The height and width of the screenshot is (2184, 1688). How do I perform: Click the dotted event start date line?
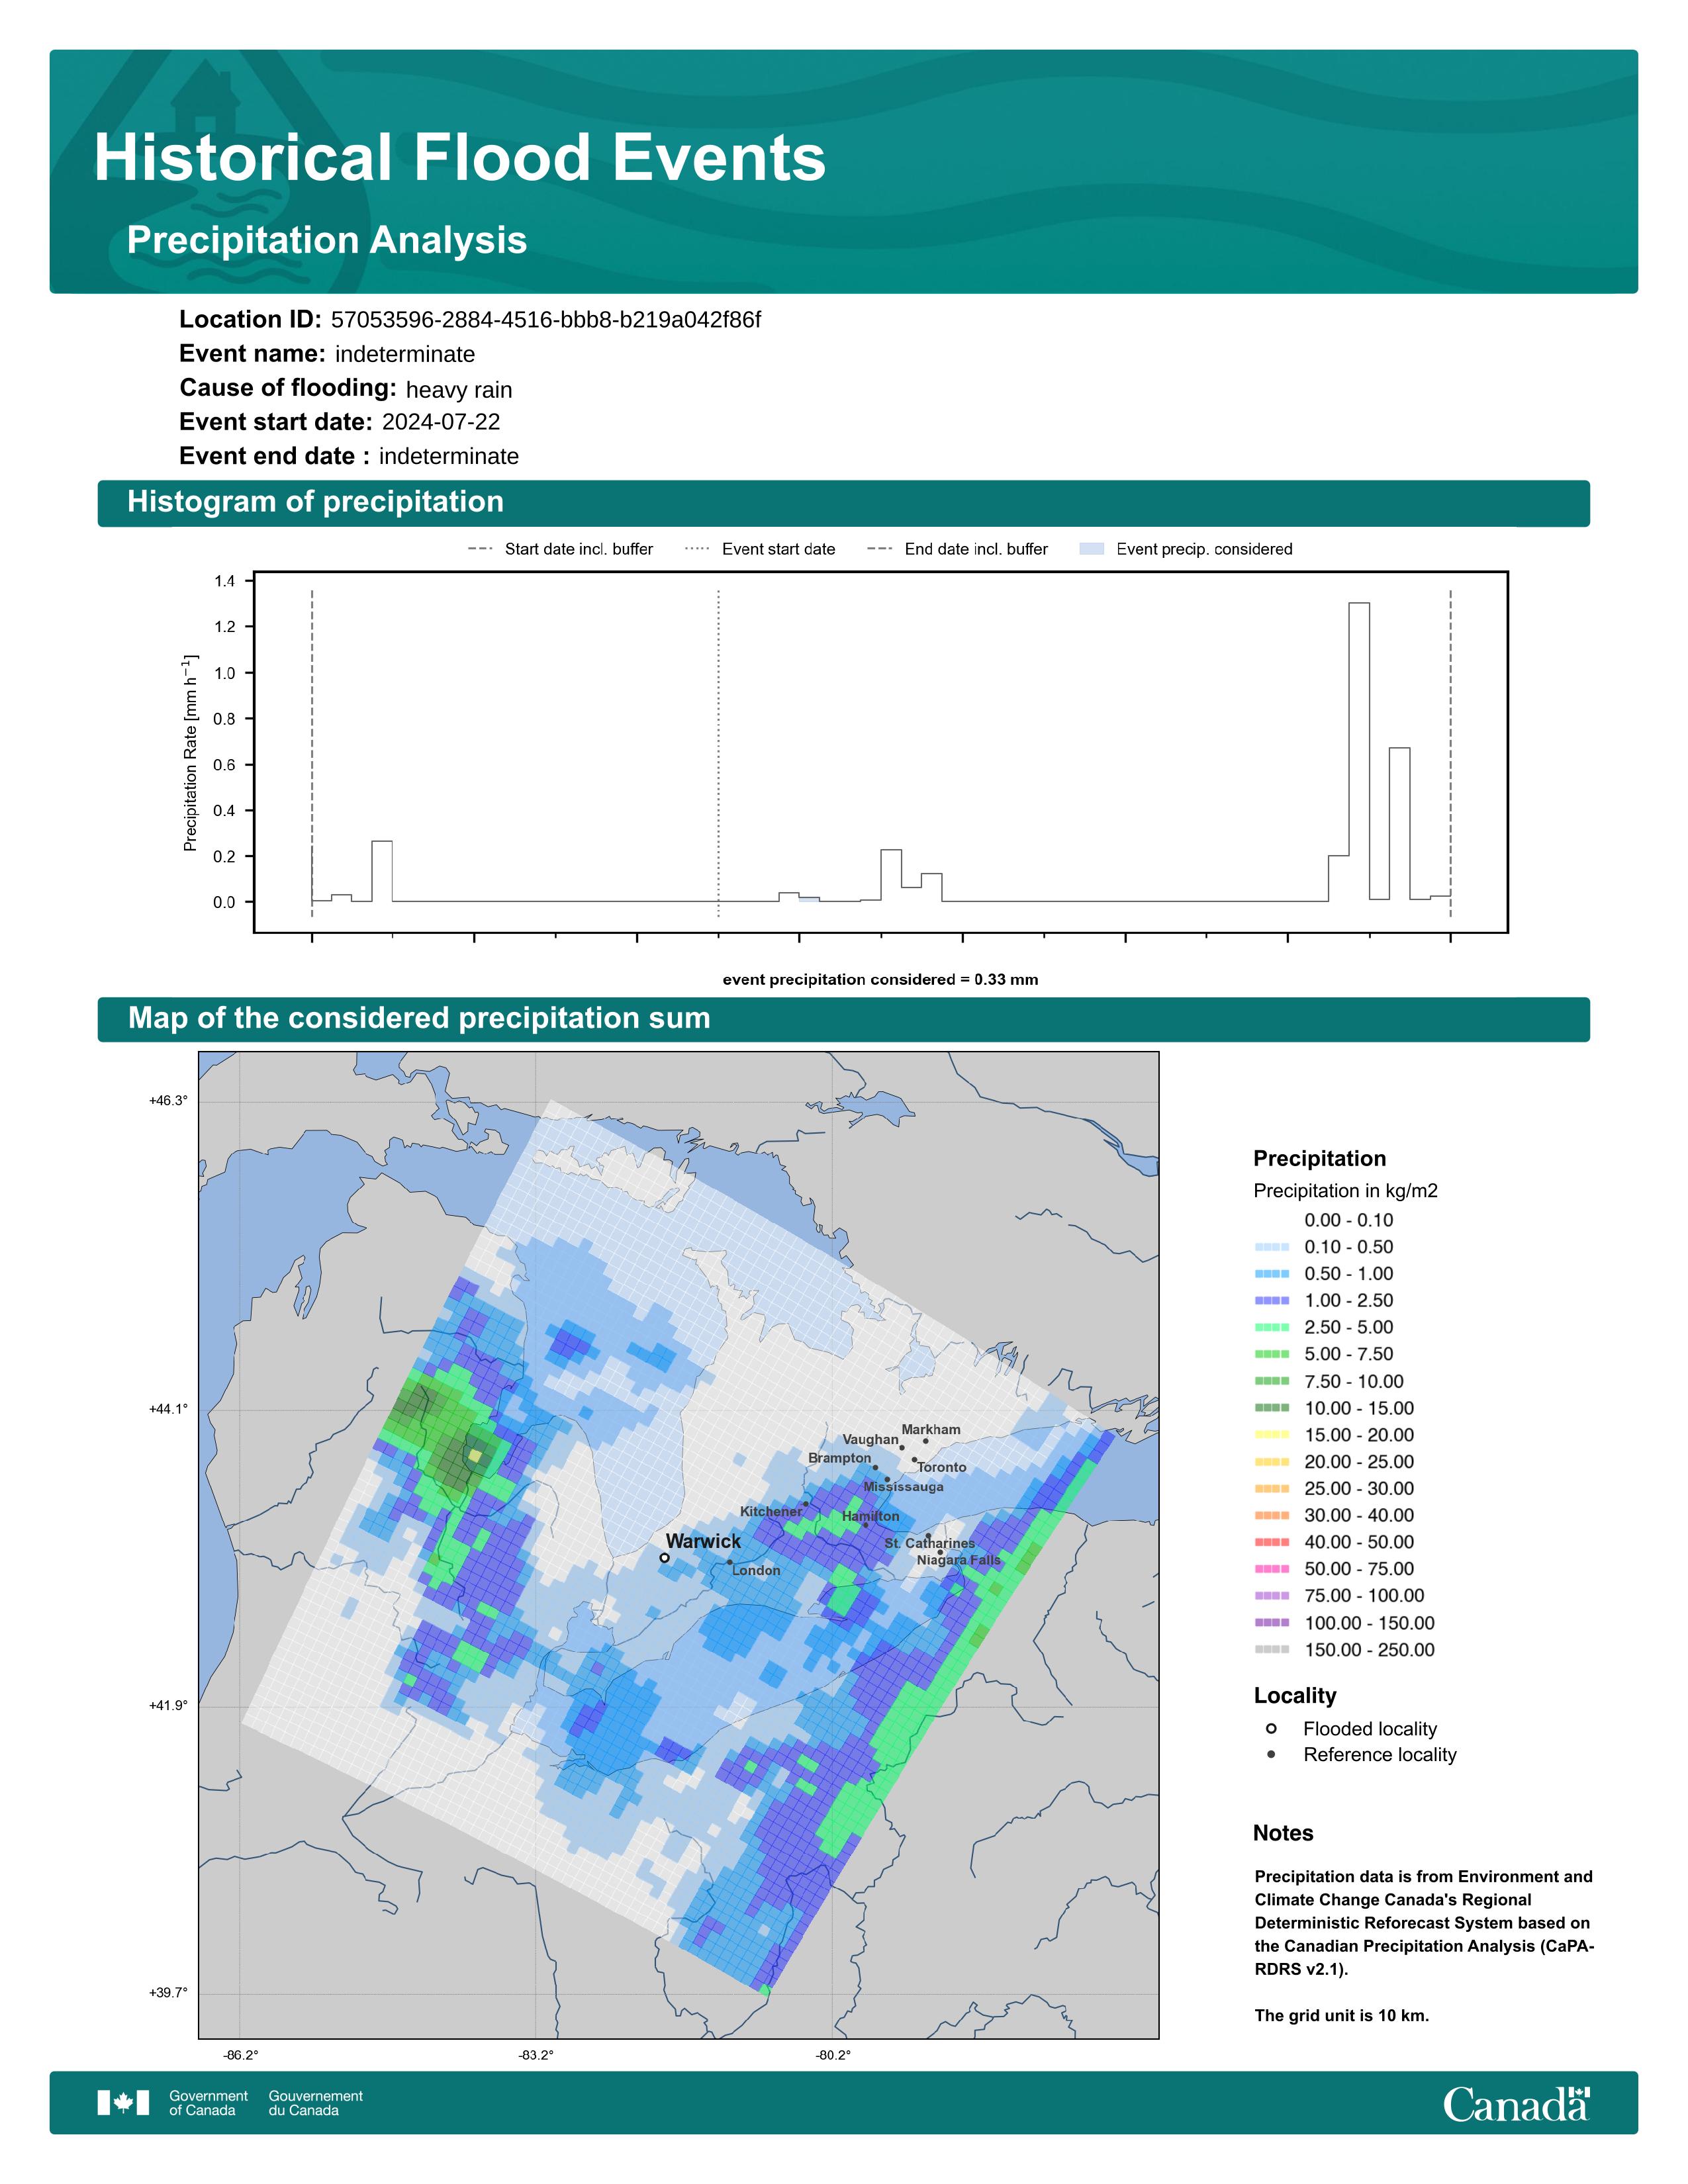pos(719,753)
